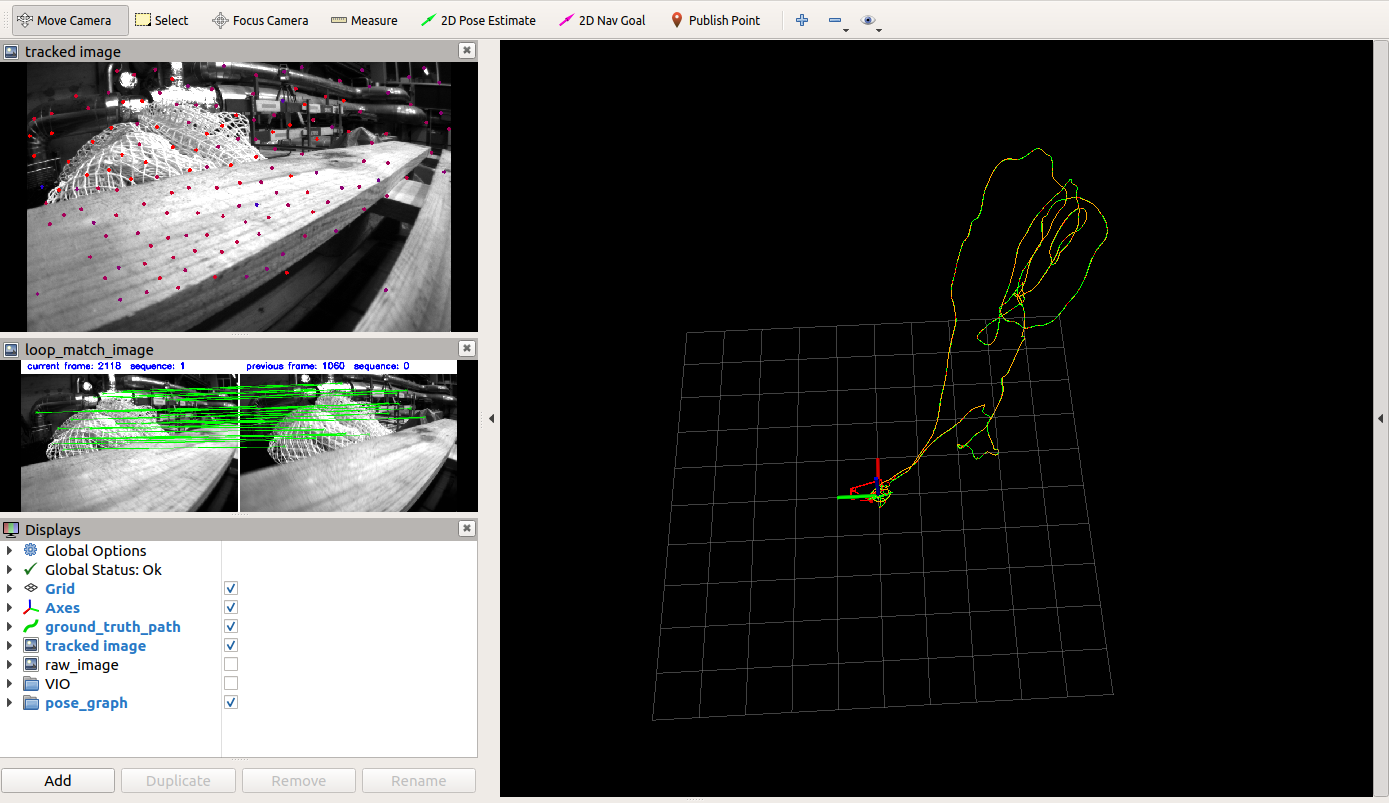Expand the Global Status row

pos(10,570)
